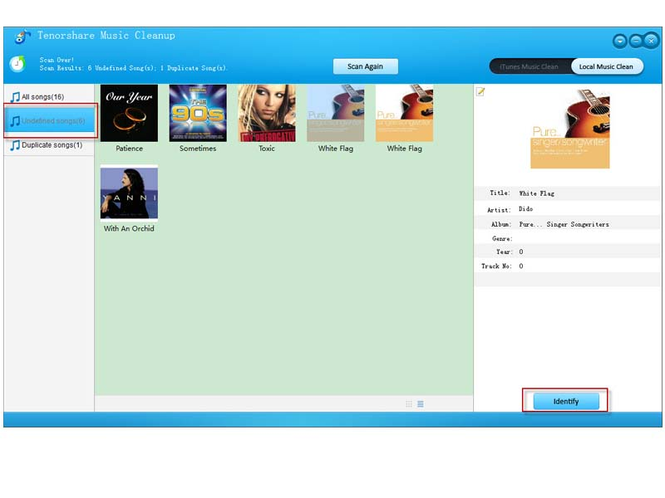Click the Artist field value Dido
Screen dimensions: 665x498
coord(525,209)
